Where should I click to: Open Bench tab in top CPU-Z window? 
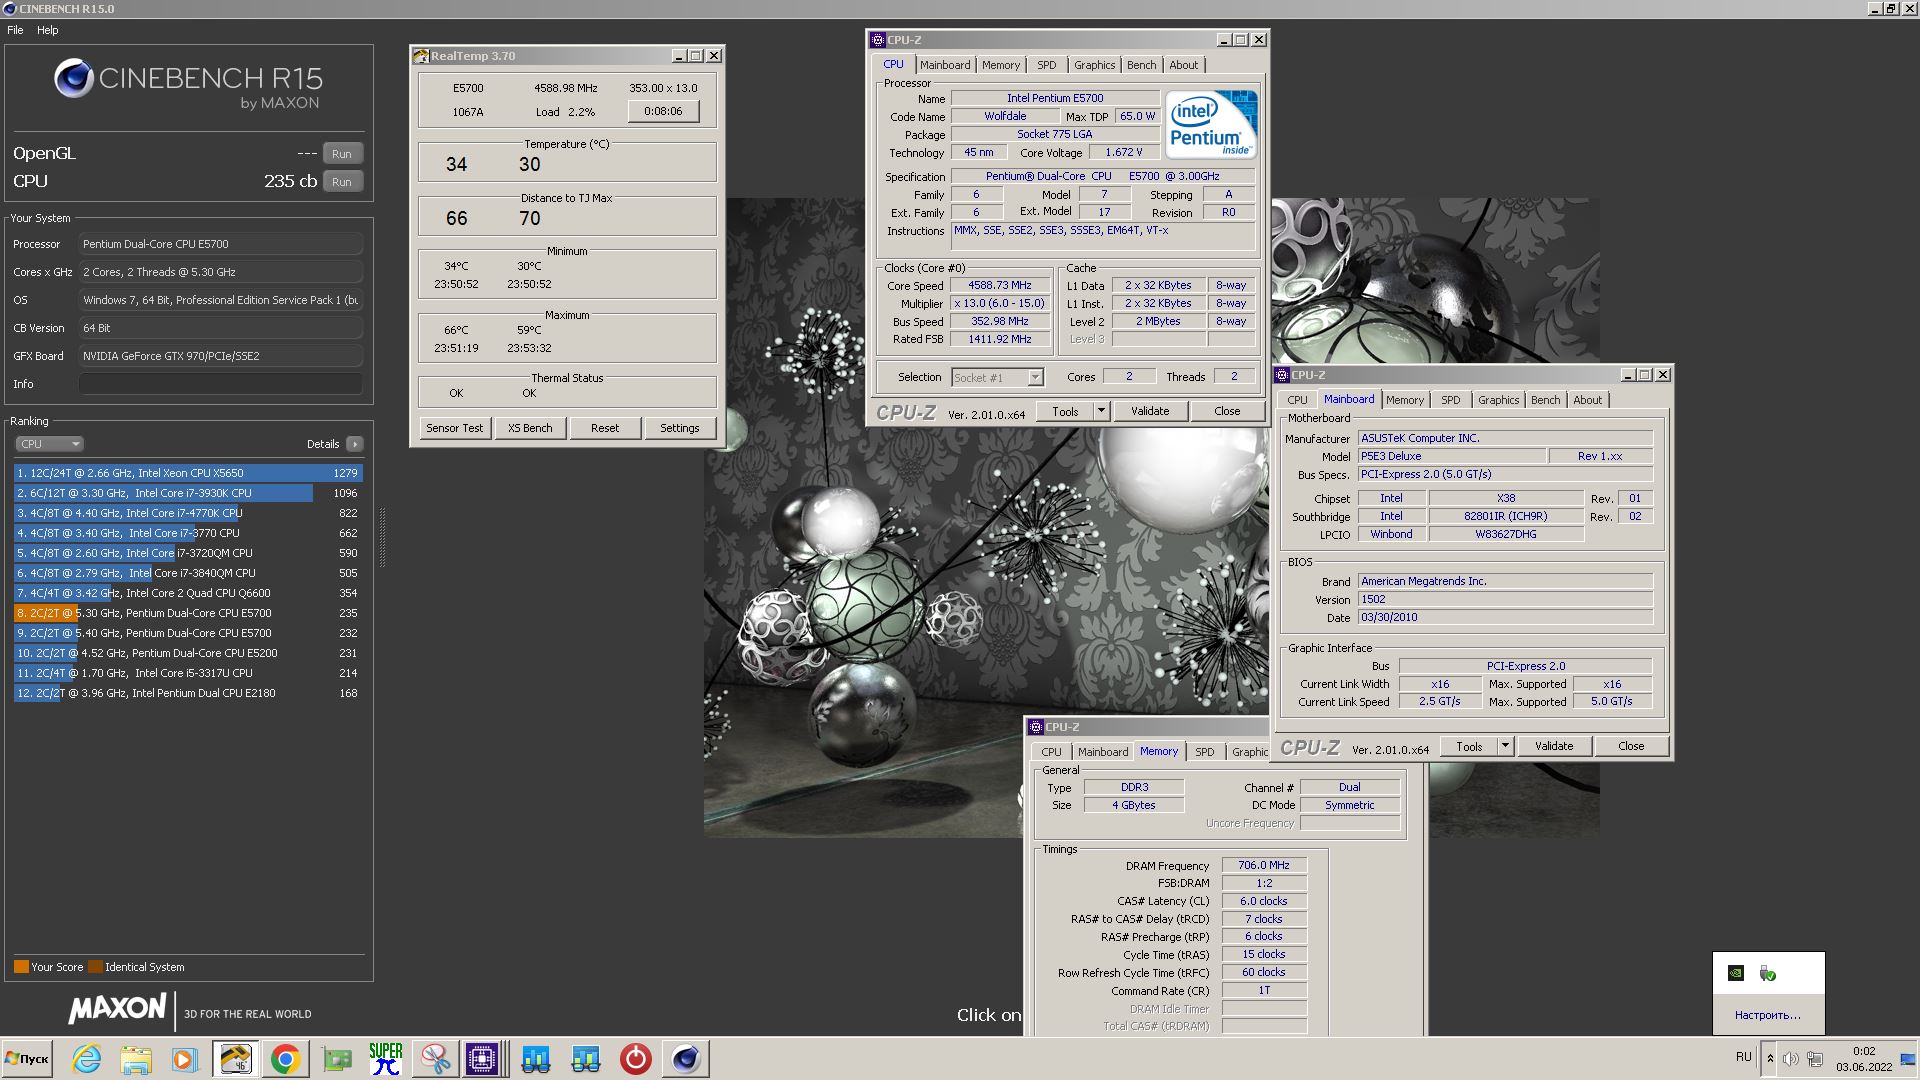click(x=1141, y=65)
